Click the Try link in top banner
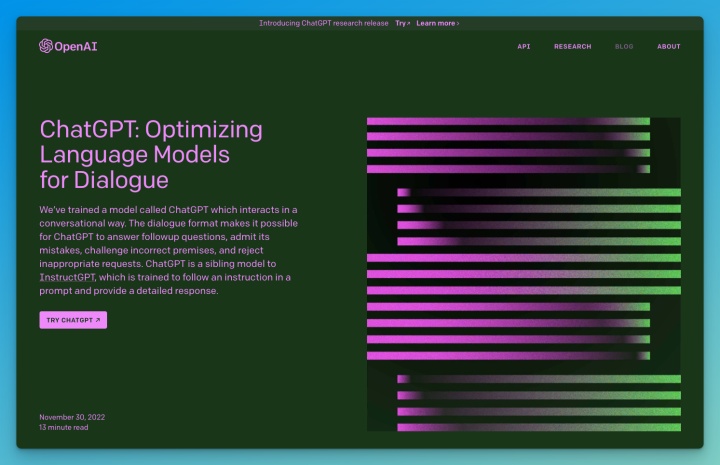 [403, 23]
